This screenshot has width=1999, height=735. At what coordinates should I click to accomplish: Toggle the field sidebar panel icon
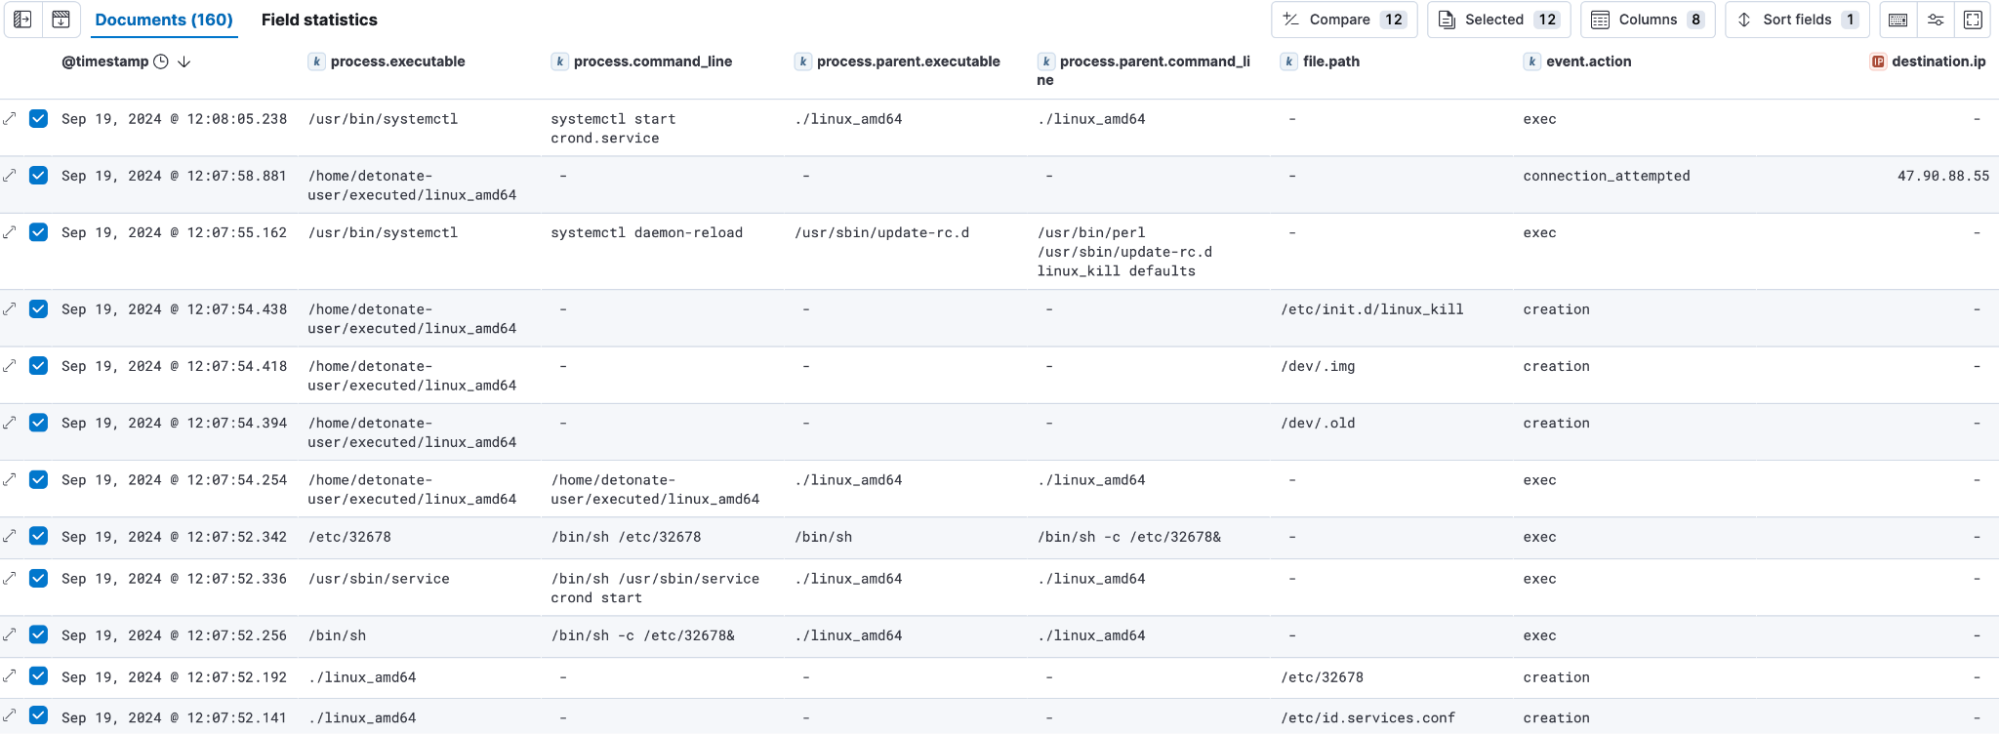[22, 19]
